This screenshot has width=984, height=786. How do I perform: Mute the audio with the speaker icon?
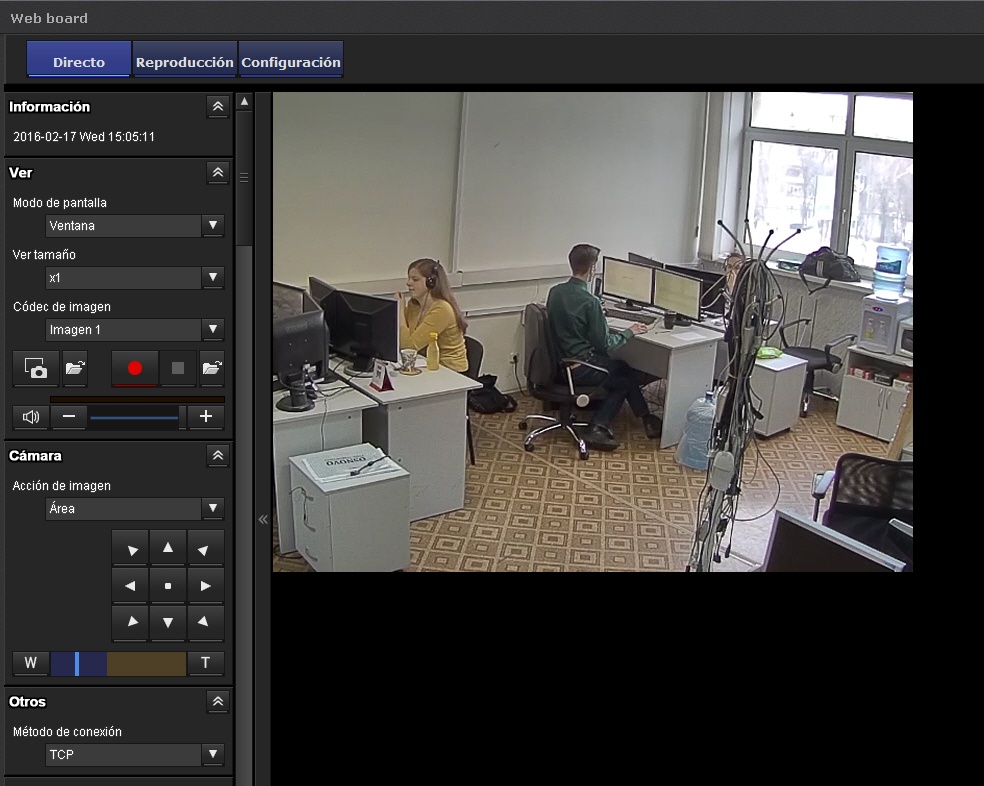pos(30,417)
